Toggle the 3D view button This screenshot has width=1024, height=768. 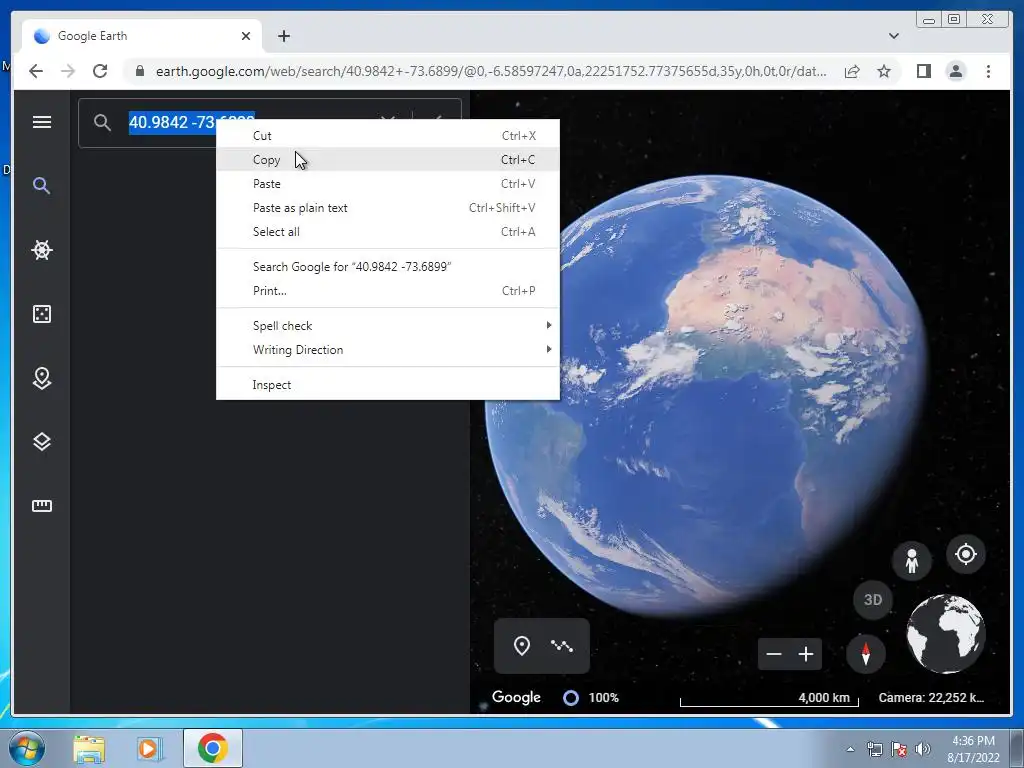[x=873, y=600]
